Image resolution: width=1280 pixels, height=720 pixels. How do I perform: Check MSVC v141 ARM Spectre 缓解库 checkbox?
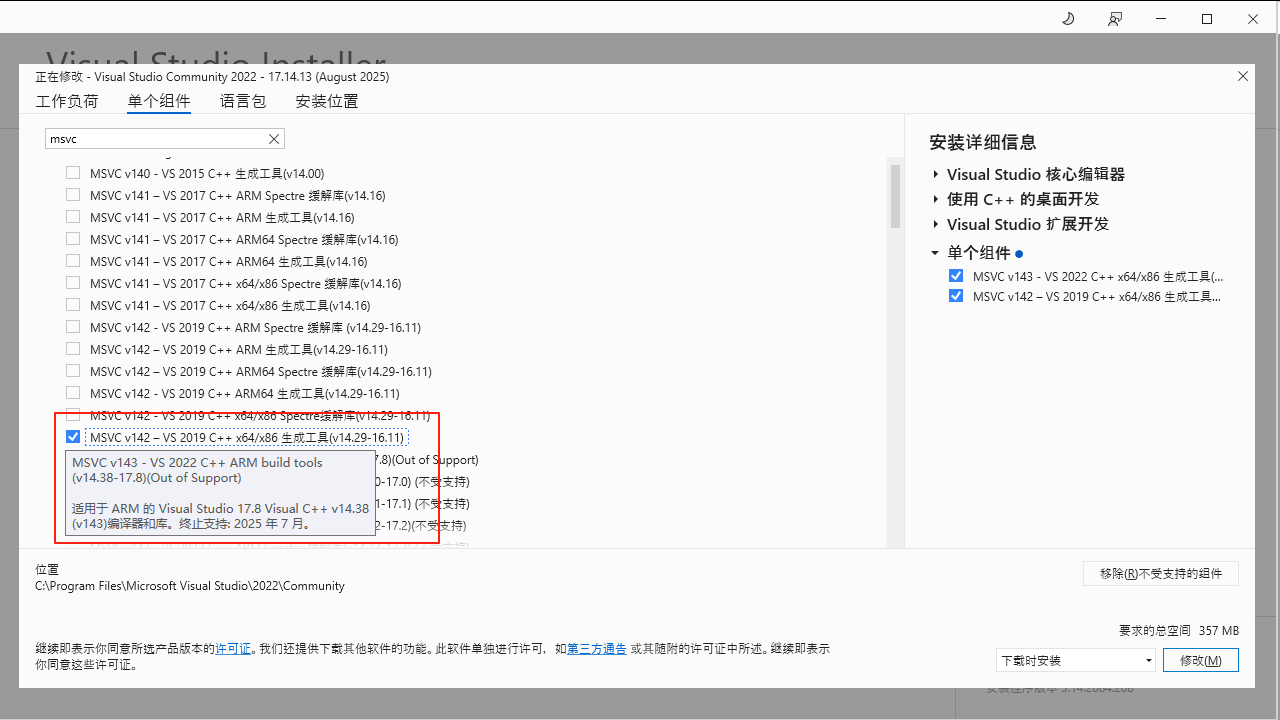pos(73,195)
